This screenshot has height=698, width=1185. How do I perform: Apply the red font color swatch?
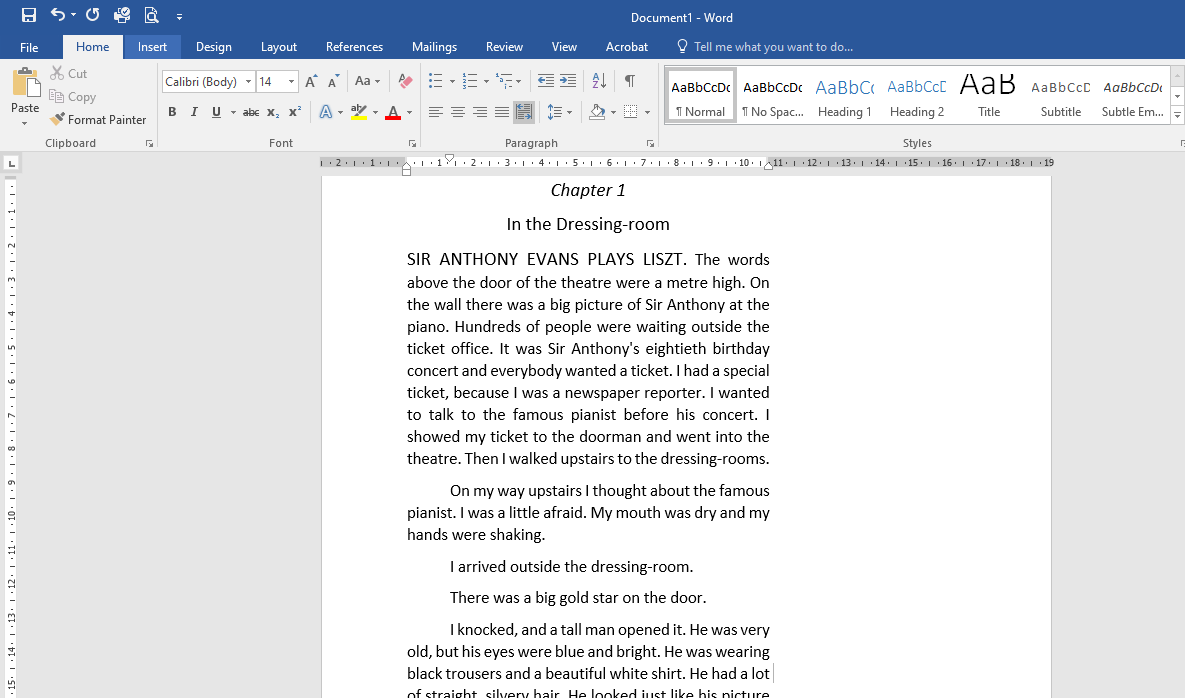pyautogui.click(x=393, y=113)
